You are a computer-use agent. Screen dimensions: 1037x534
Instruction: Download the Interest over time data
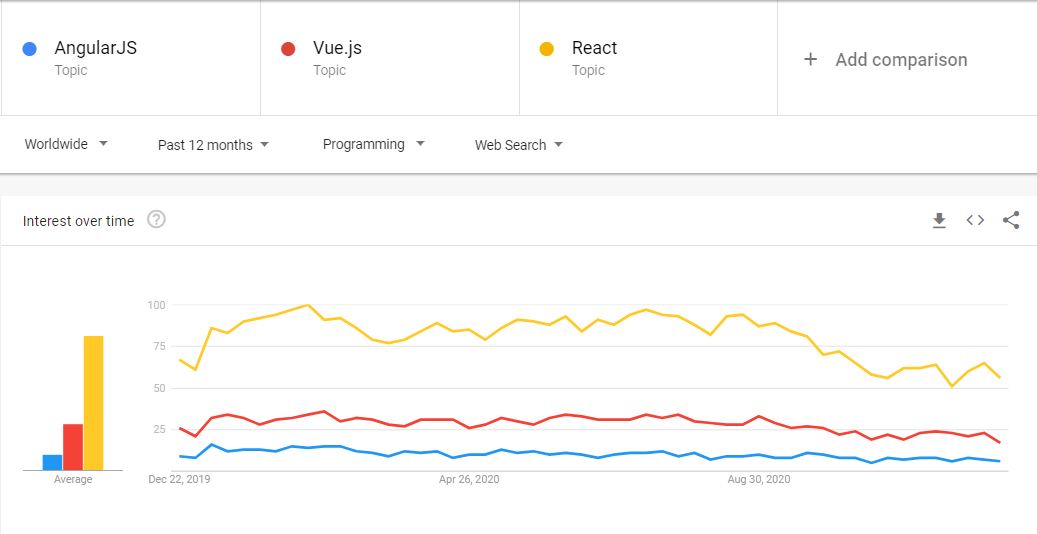[939, 221]
